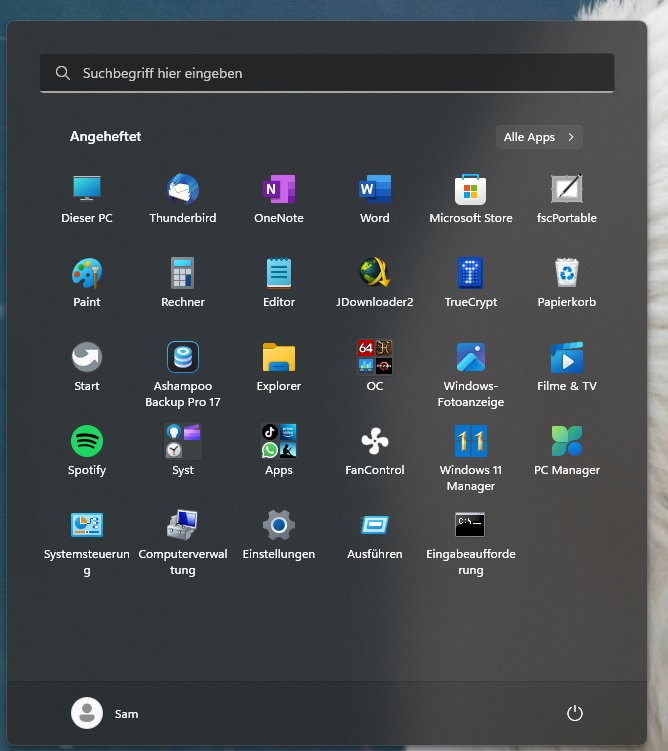The height and width of the screenshot is (751, 668).
Task: Focus the Suchbegriff hier eingeben search field
Action: [327, 73]
